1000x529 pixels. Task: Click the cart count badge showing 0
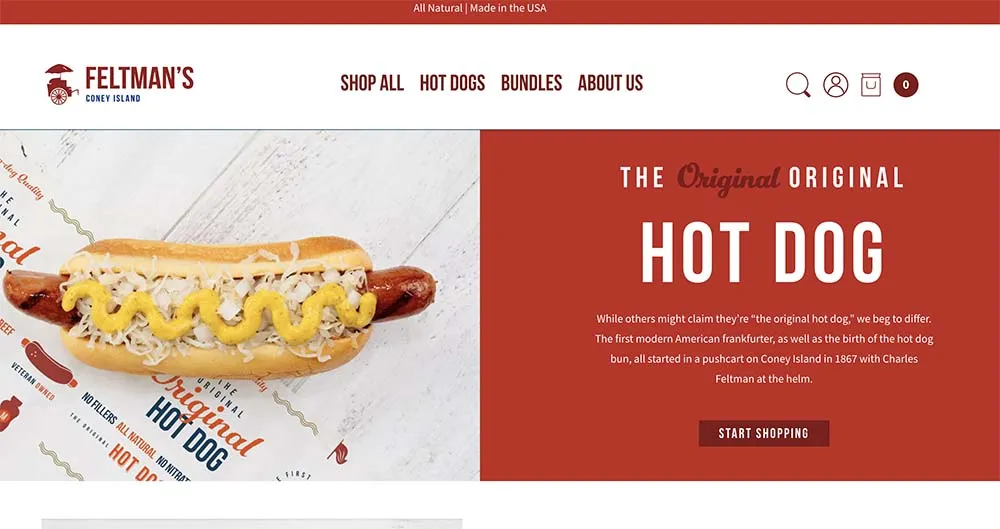click(906, 85)
